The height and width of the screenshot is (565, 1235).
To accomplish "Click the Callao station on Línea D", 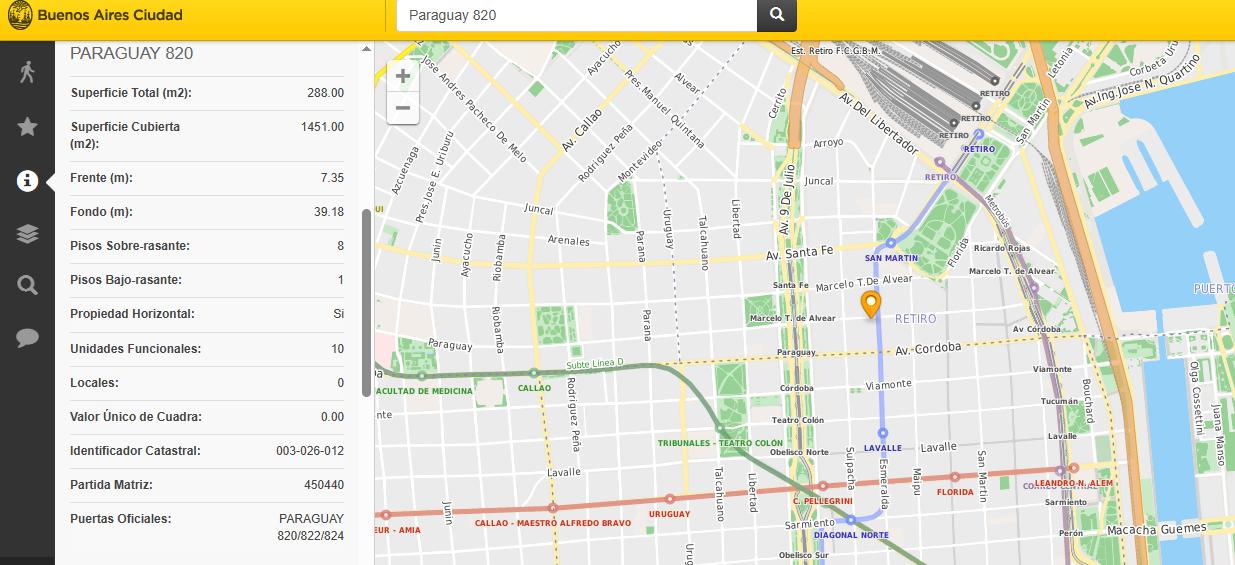I will click(x=534, y=374).
